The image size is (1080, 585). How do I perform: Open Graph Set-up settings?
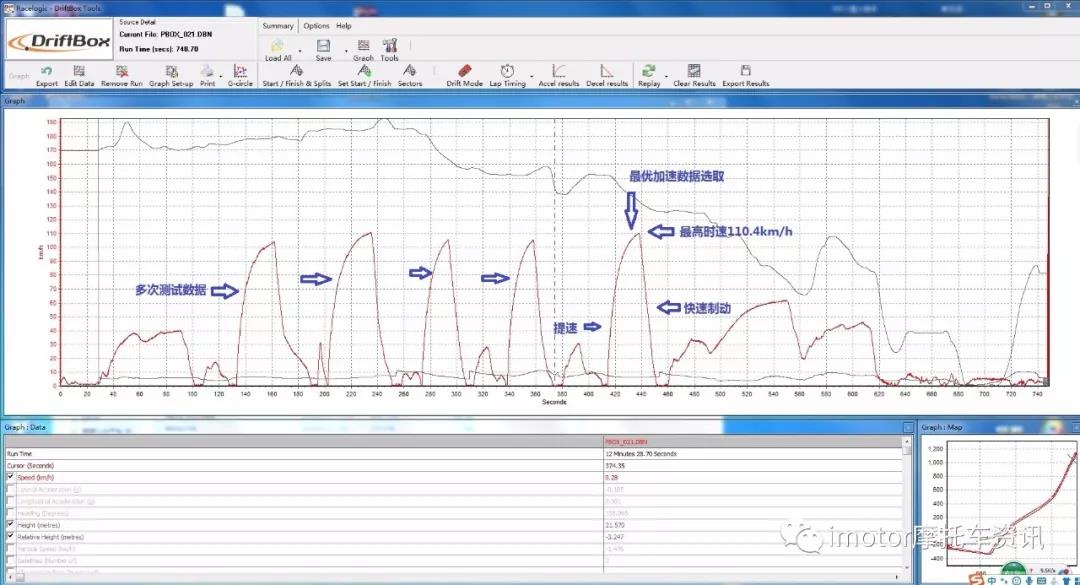point(171,71)
